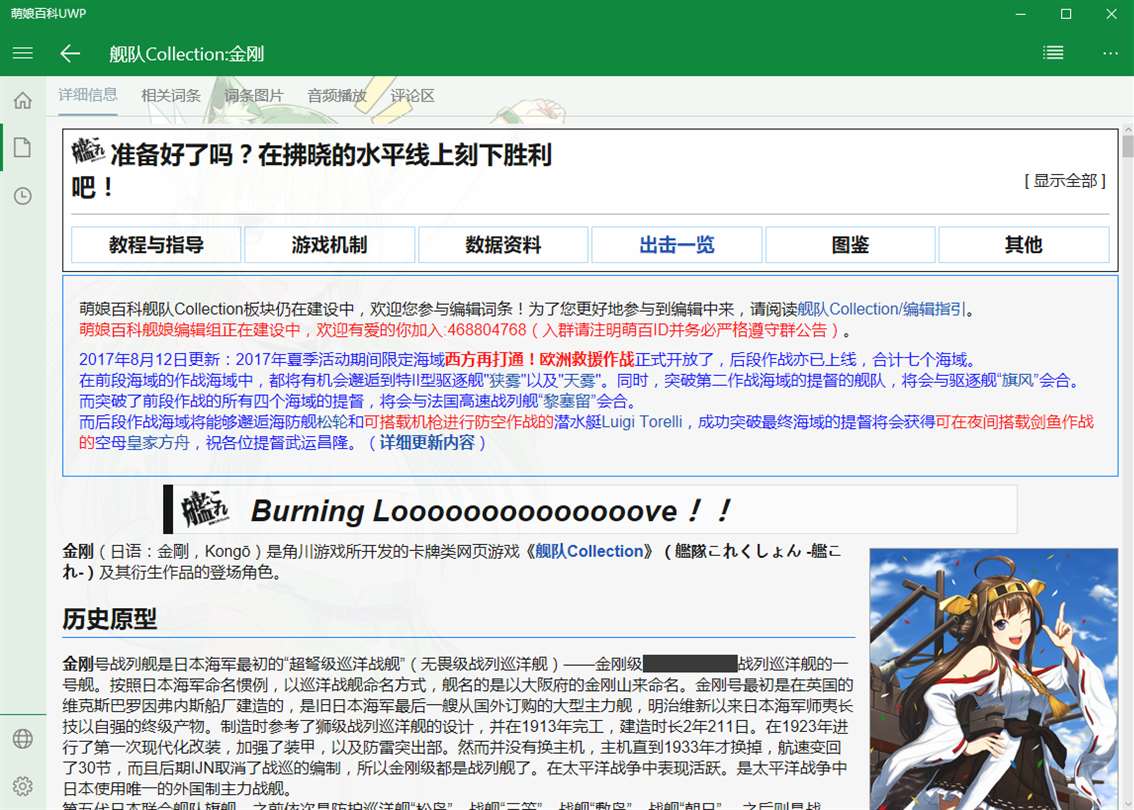Maximize the application window

1066,14
